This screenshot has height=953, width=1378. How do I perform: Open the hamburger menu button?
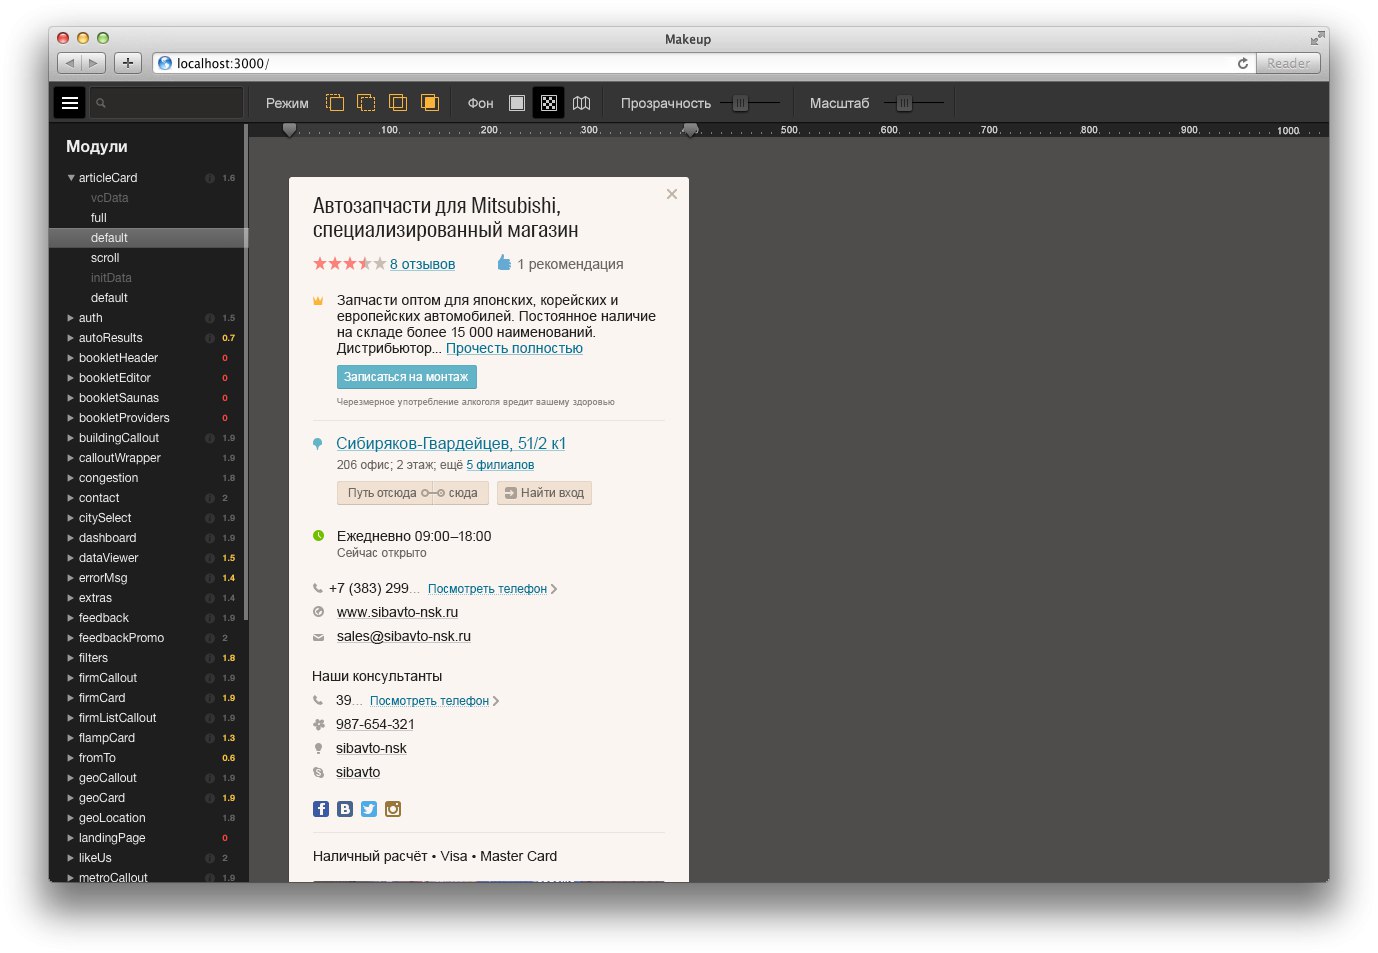coord(70,103)
